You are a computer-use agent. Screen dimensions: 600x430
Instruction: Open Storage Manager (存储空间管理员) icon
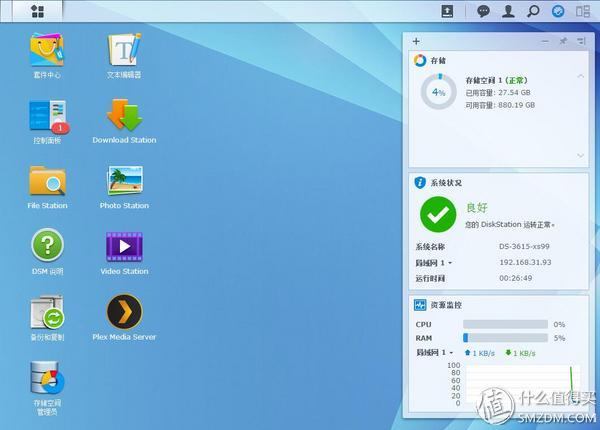[x=47, y=378]
